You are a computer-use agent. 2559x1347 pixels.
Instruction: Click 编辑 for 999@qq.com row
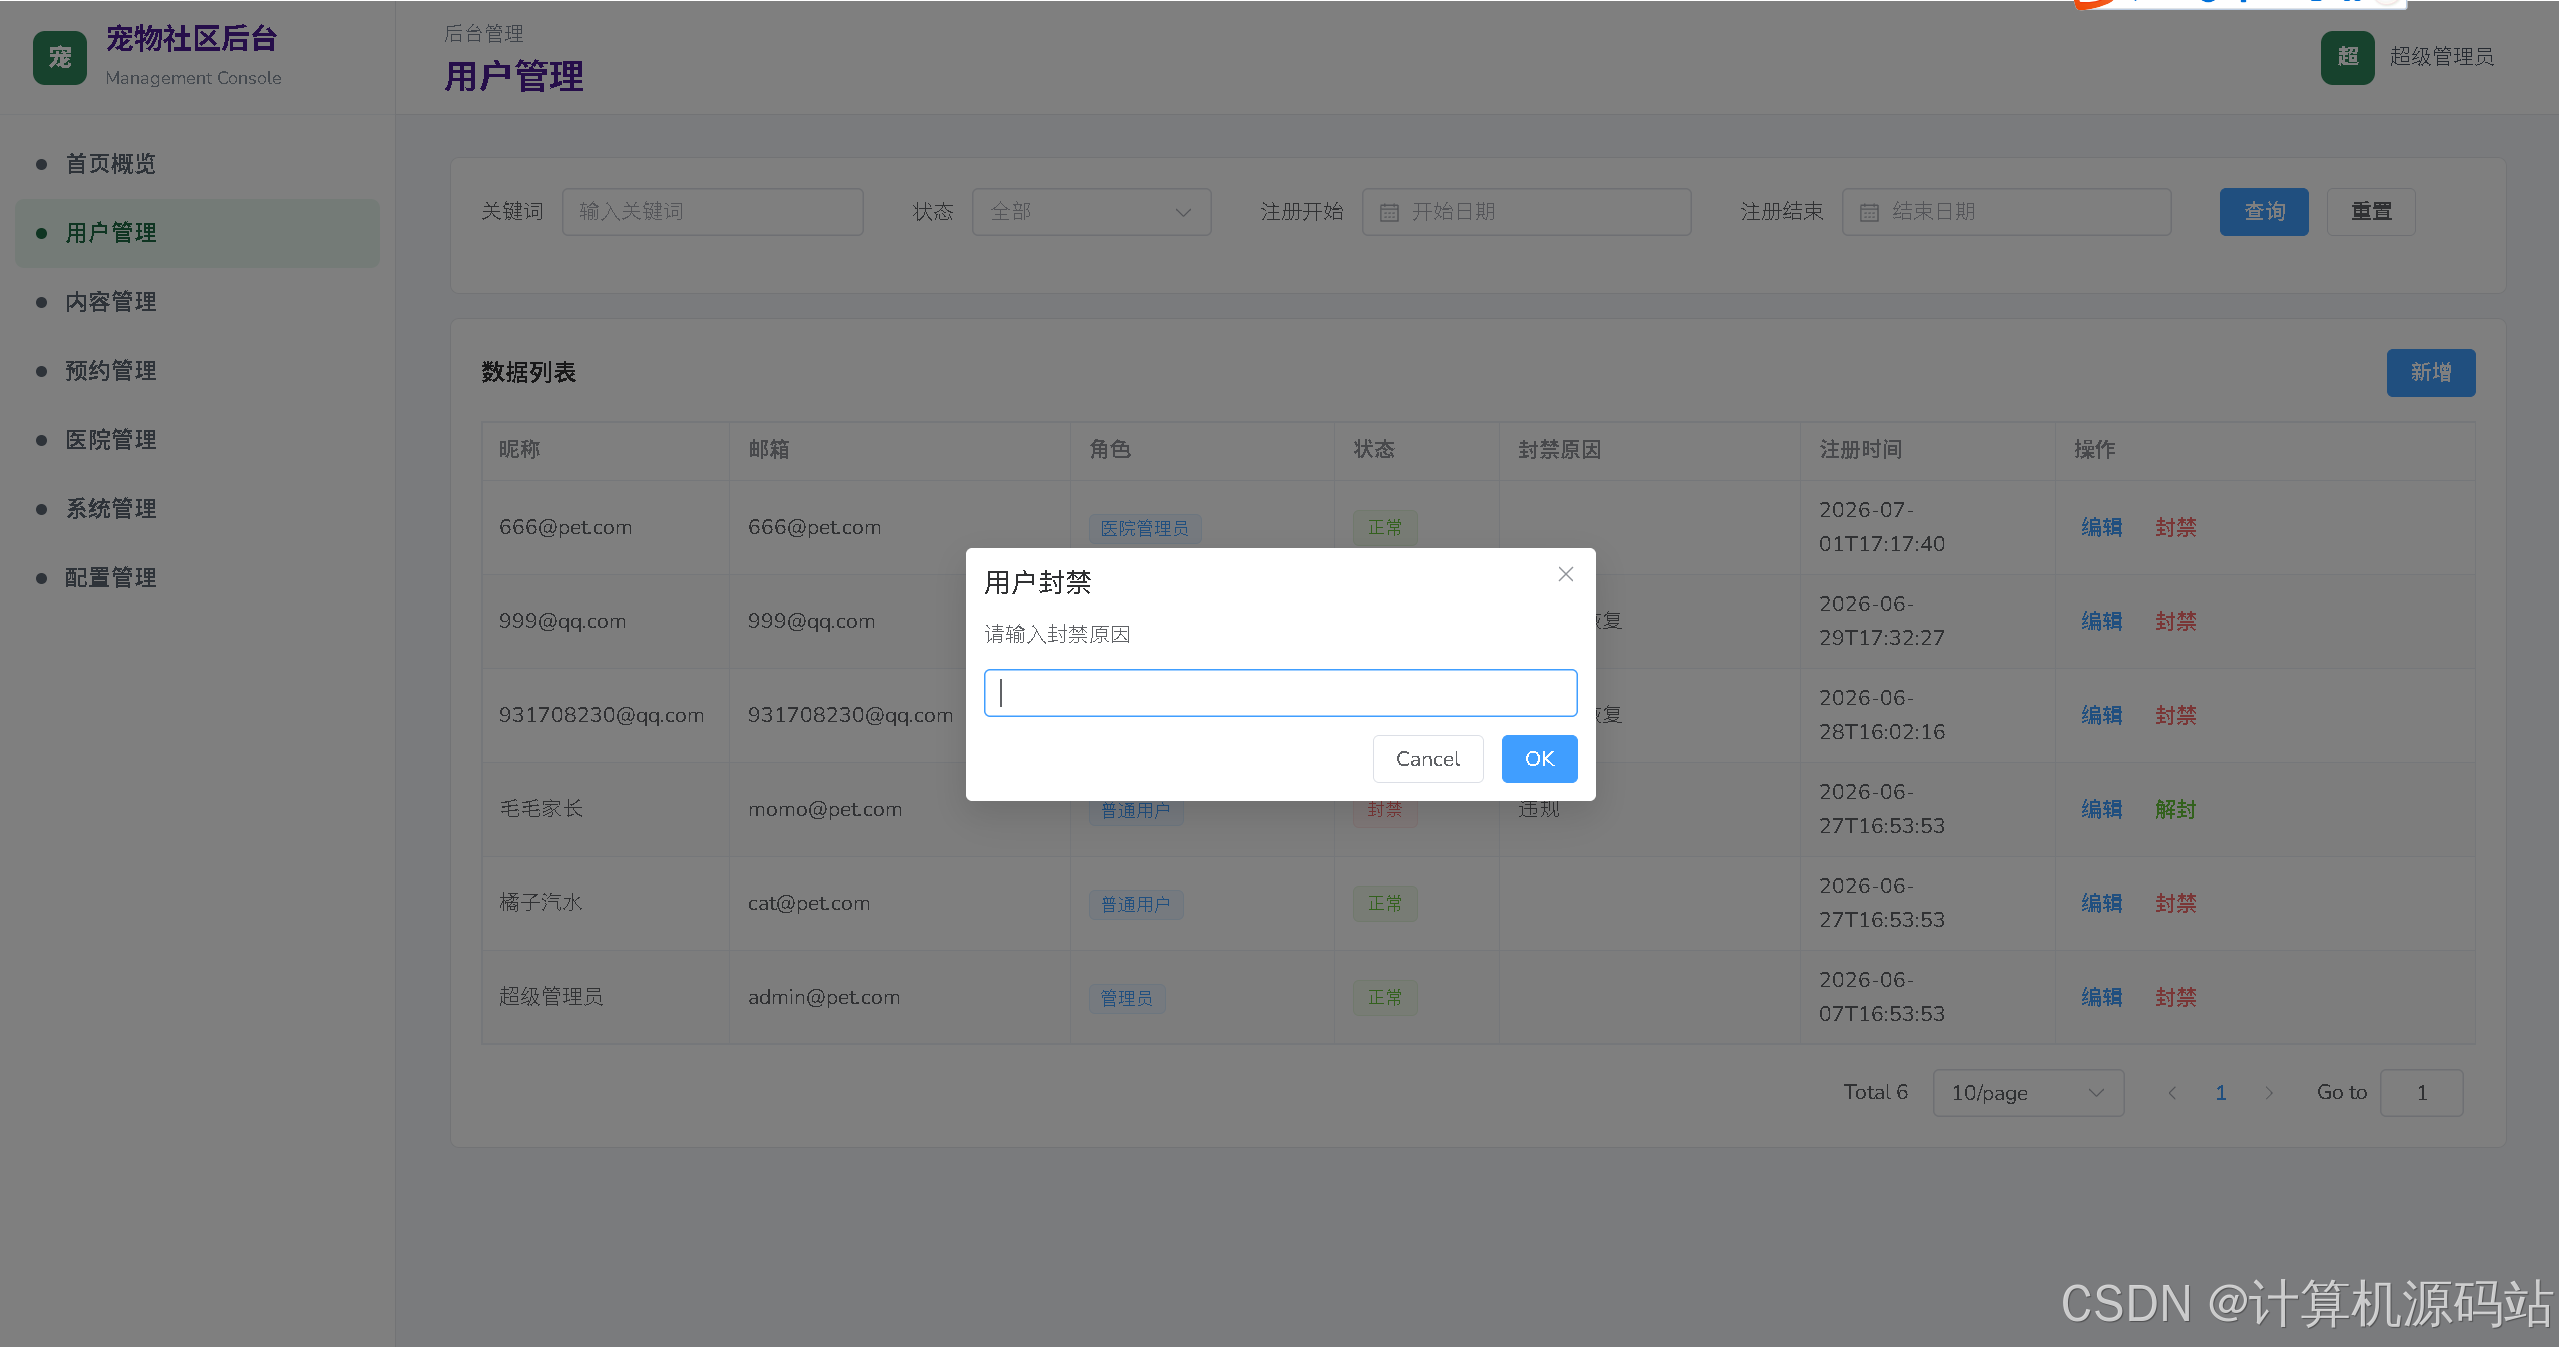[2101, 621]
